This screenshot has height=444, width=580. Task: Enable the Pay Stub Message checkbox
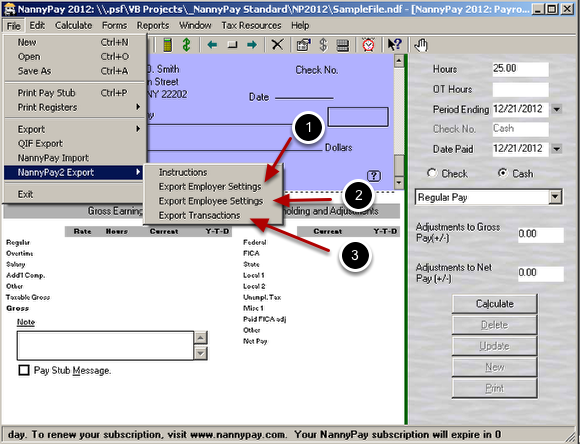(24, 370)
